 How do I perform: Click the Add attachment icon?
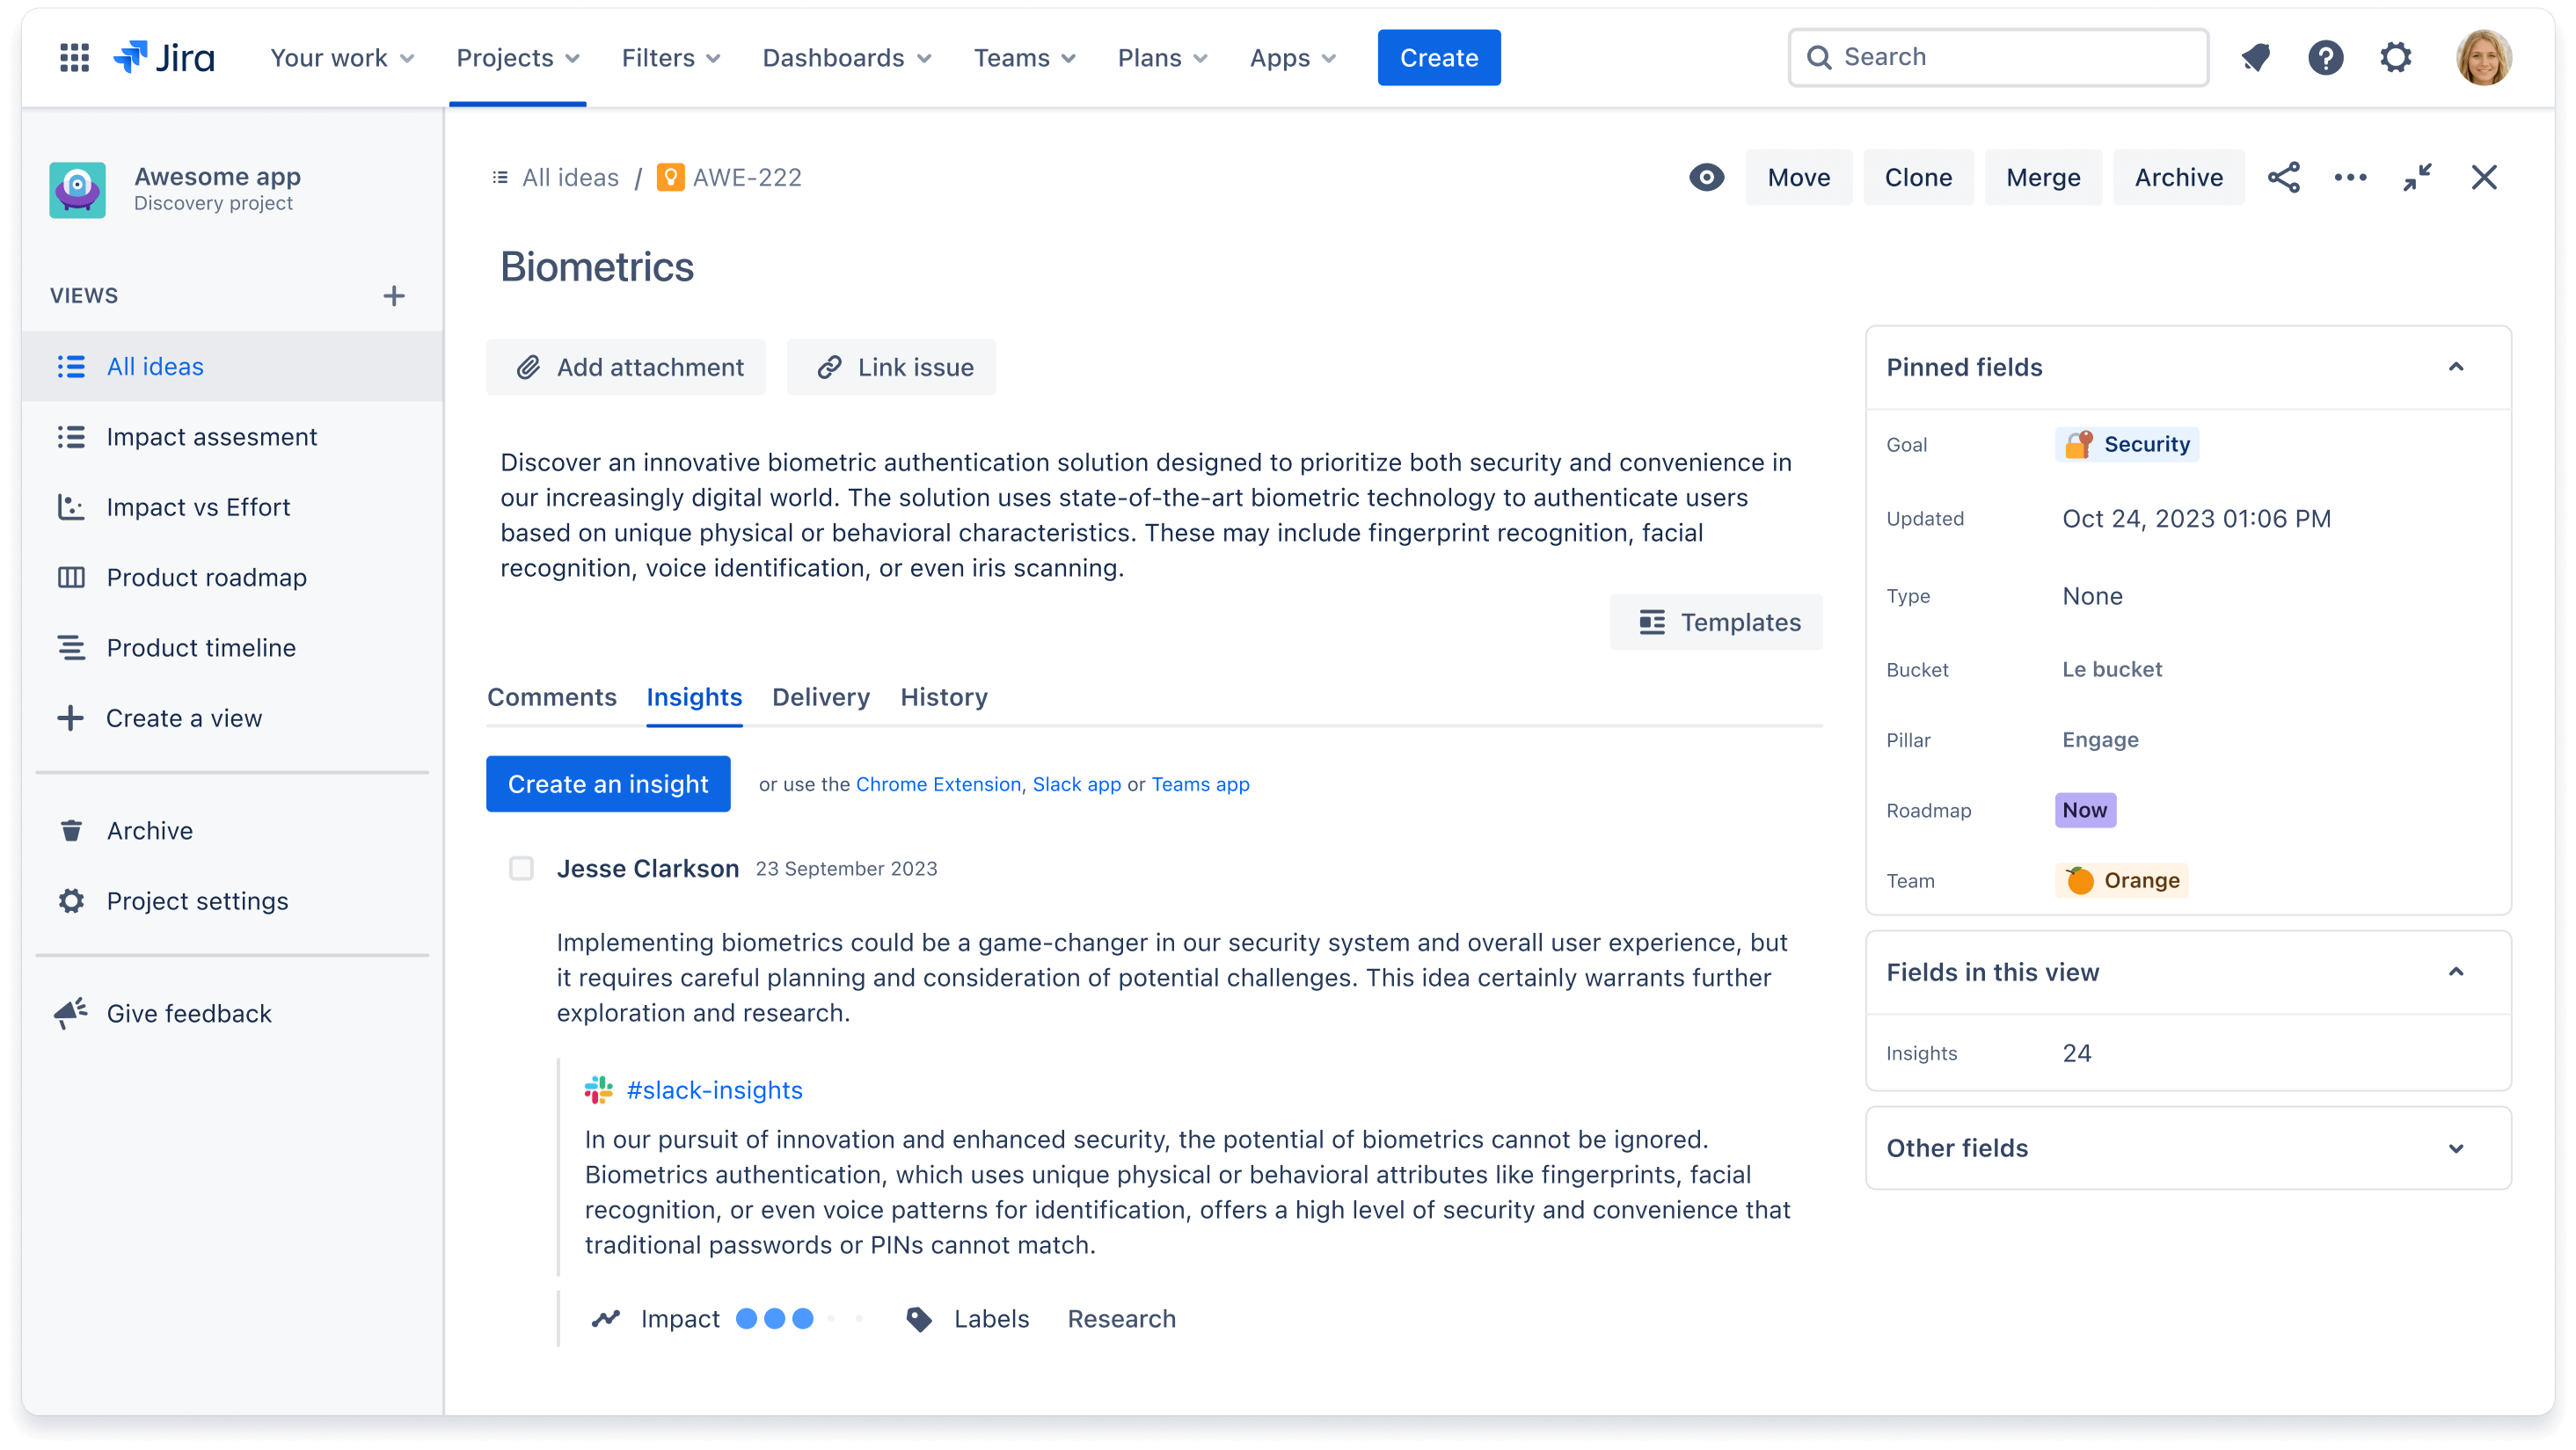527,366
